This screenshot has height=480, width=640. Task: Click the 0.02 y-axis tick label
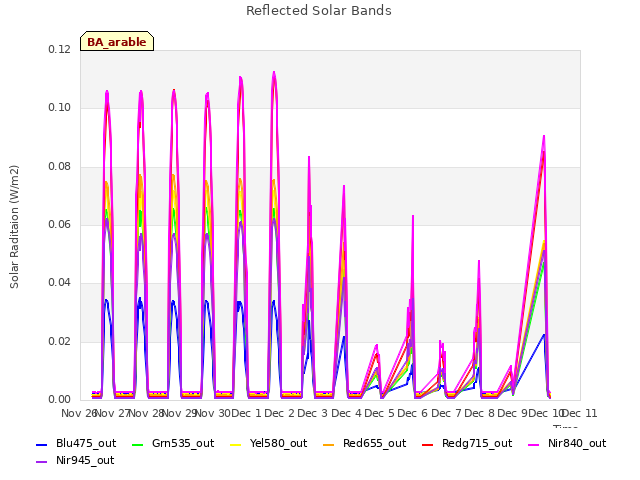[60, 341]
